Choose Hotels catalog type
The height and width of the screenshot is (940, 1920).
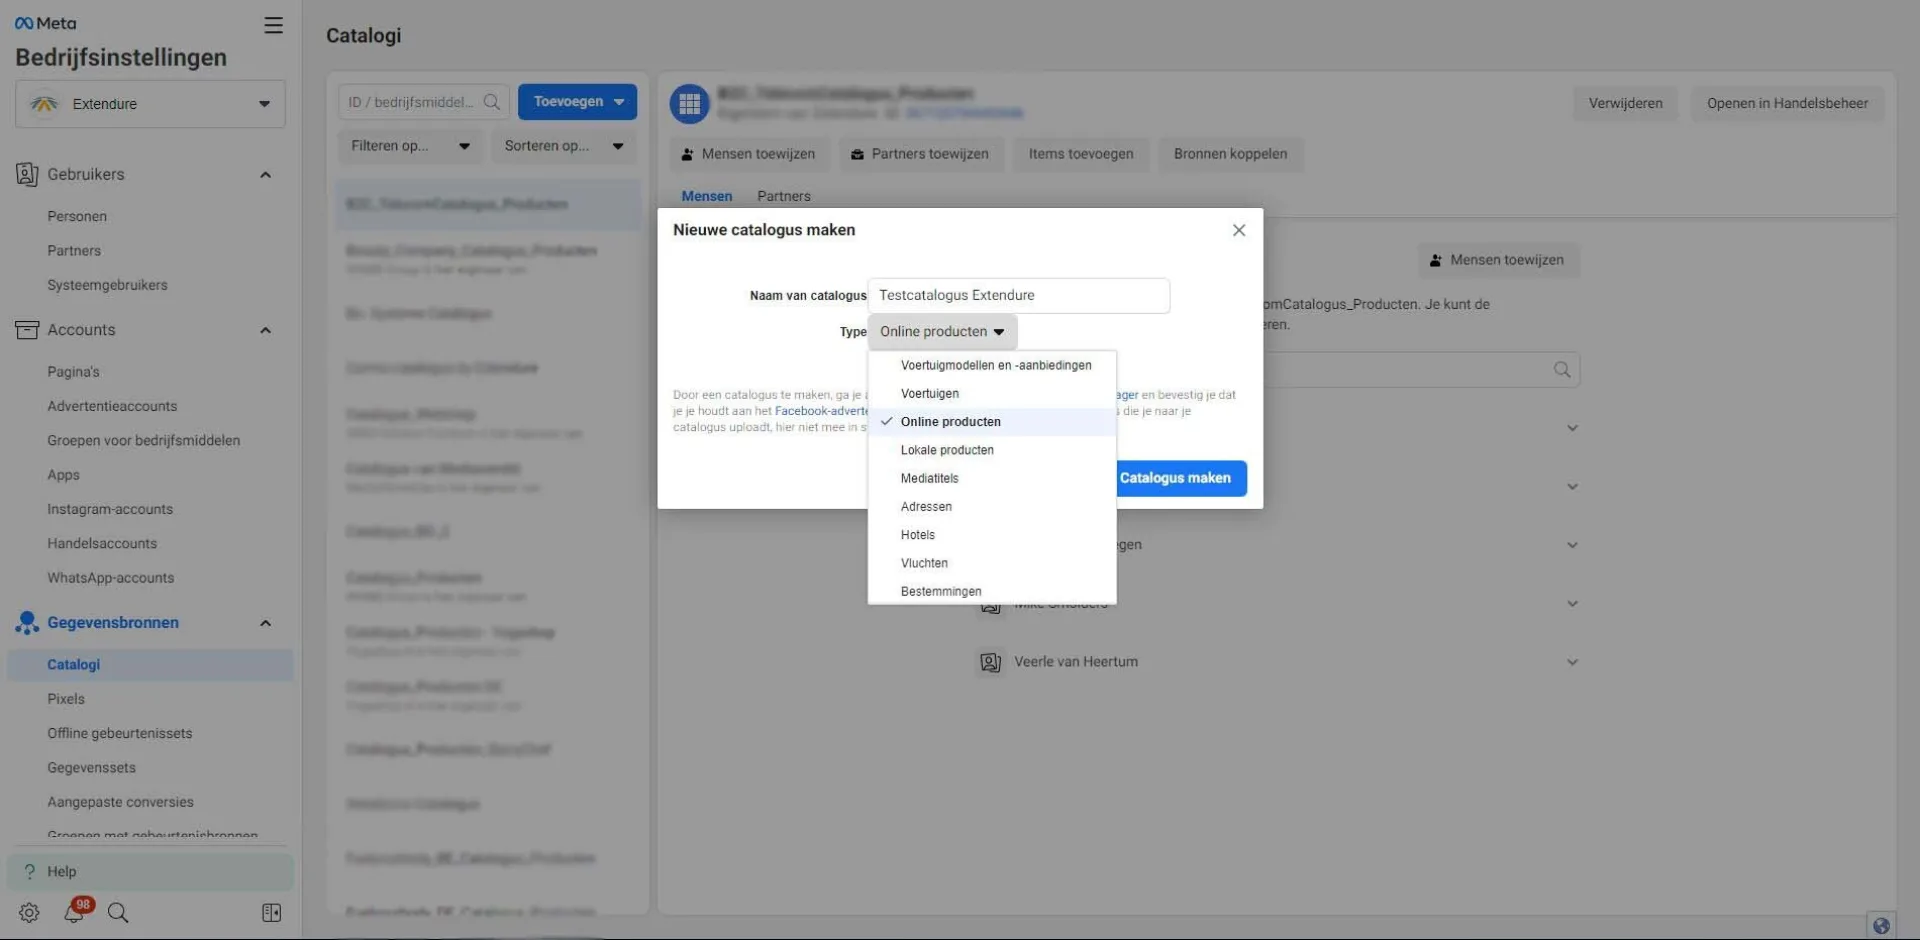tap(992, 535)
